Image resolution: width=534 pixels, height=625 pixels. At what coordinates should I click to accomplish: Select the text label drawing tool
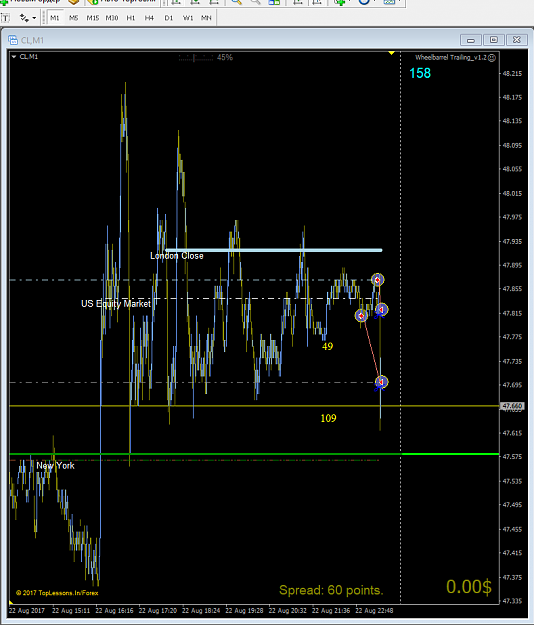(6, 18)
